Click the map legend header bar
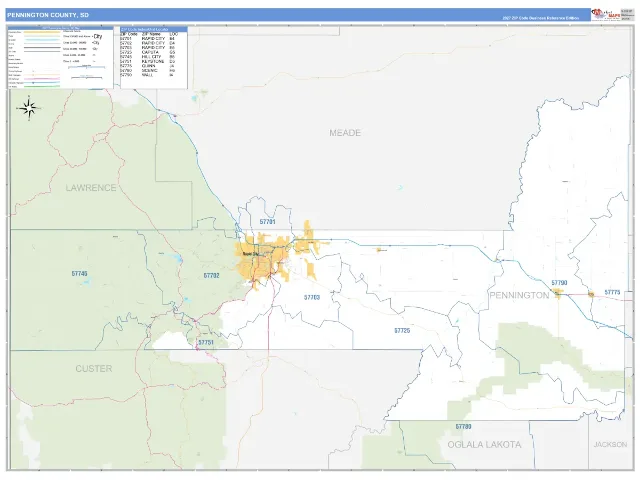The height and width of the screenshot is (480, 640). pyautogui.click(x=60, y=28)
